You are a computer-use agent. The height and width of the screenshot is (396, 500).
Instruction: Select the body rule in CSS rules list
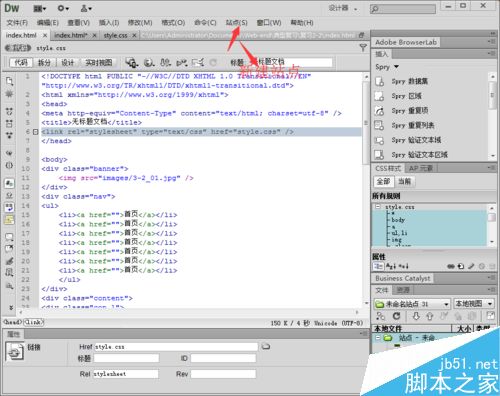[398, 220]
